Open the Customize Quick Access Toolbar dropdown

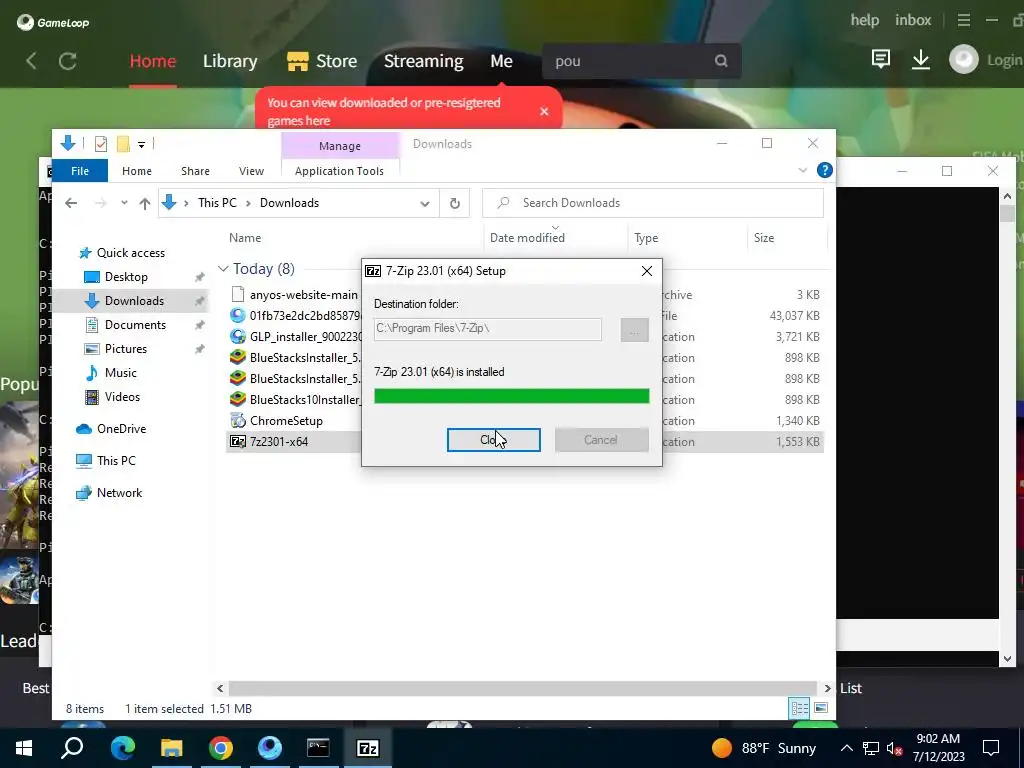pos(141,144)
